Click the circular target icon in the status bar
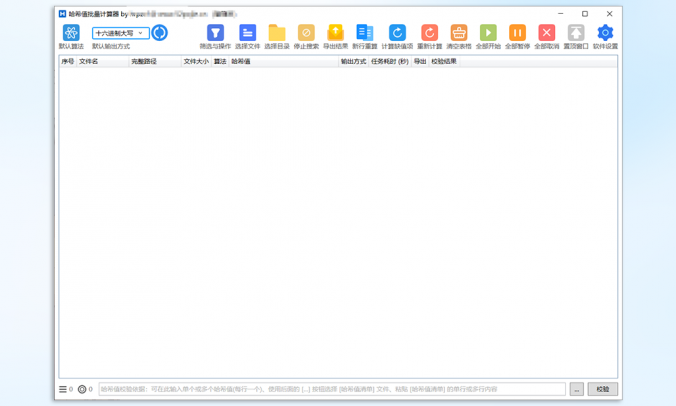 click(82, 389)
